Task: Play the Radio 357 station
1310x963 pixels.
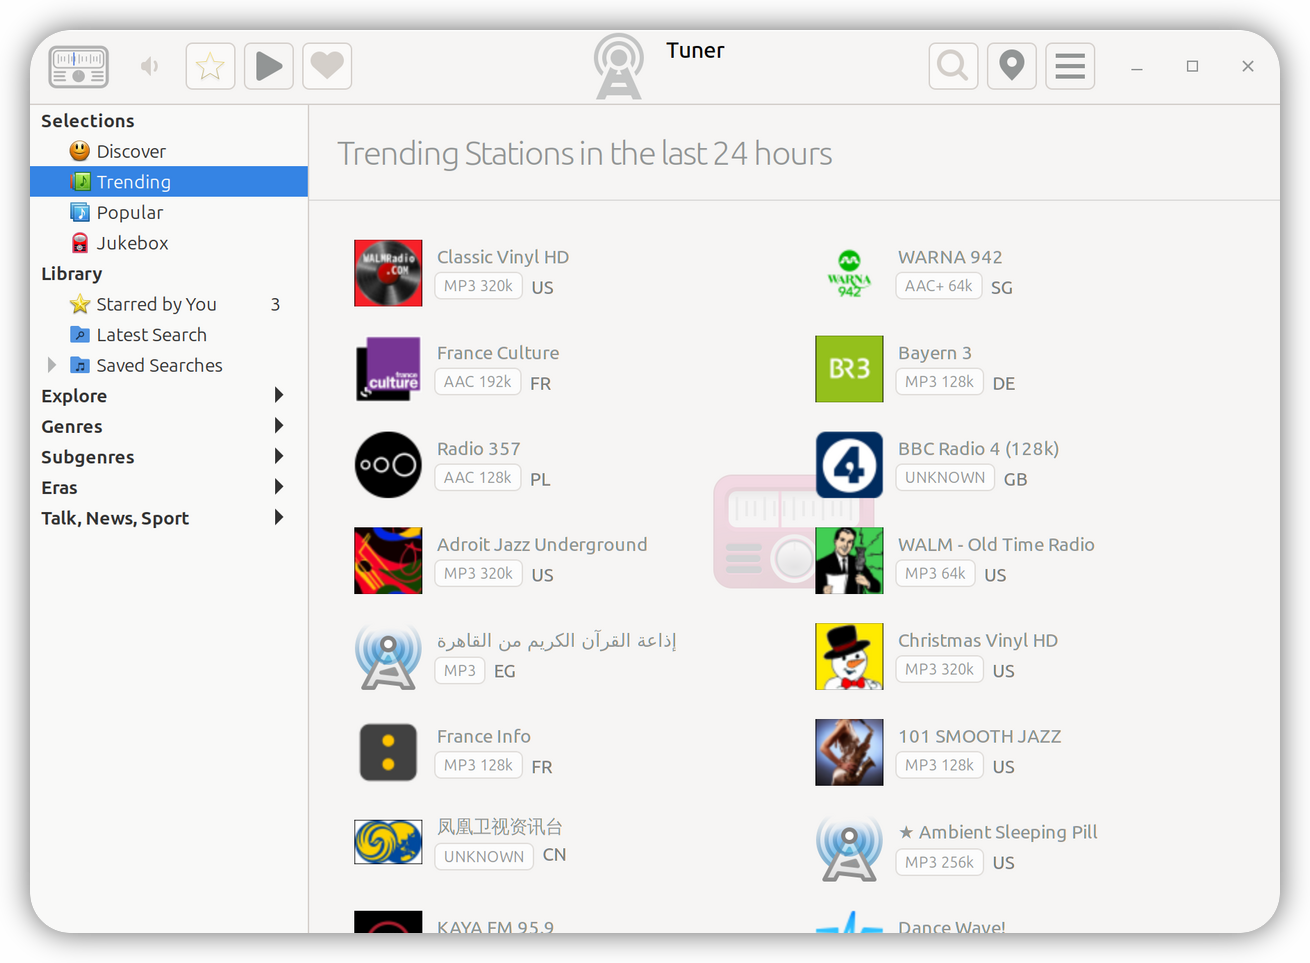Action: coord(479,449)
